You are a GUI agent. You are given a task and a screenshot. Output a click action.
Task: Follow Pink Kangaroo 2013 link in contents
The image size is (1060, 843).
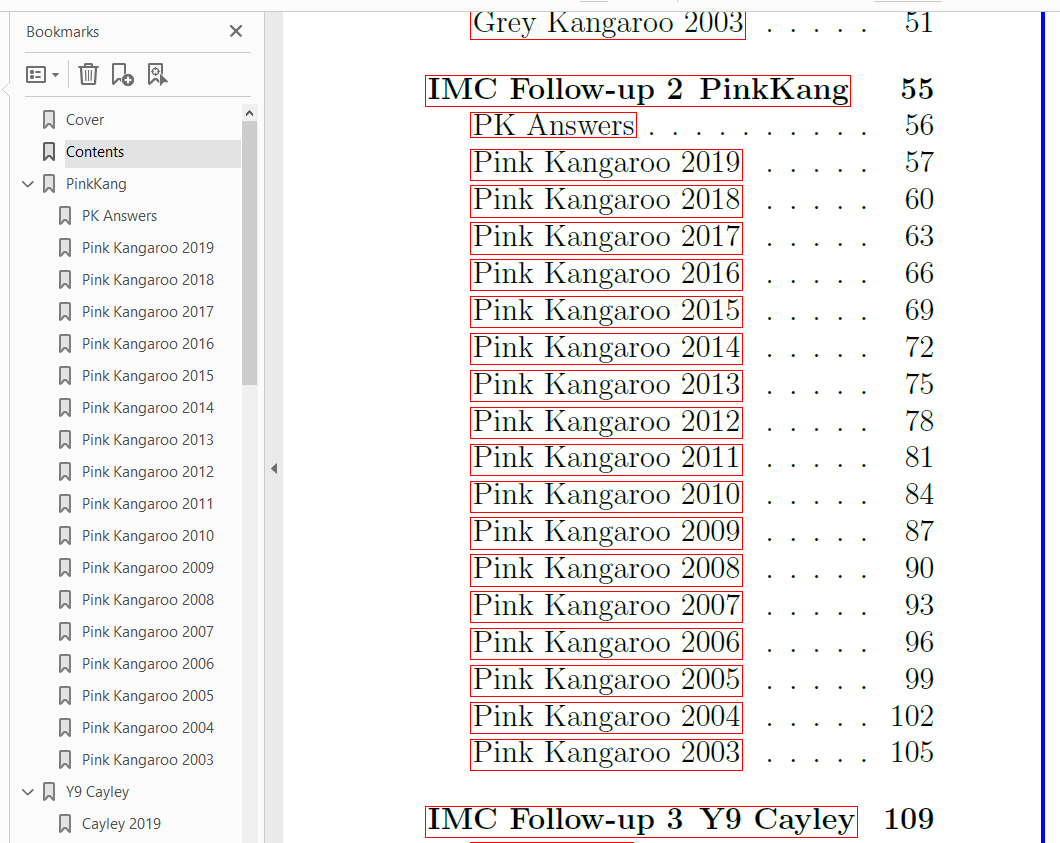(x=606, y=386)
